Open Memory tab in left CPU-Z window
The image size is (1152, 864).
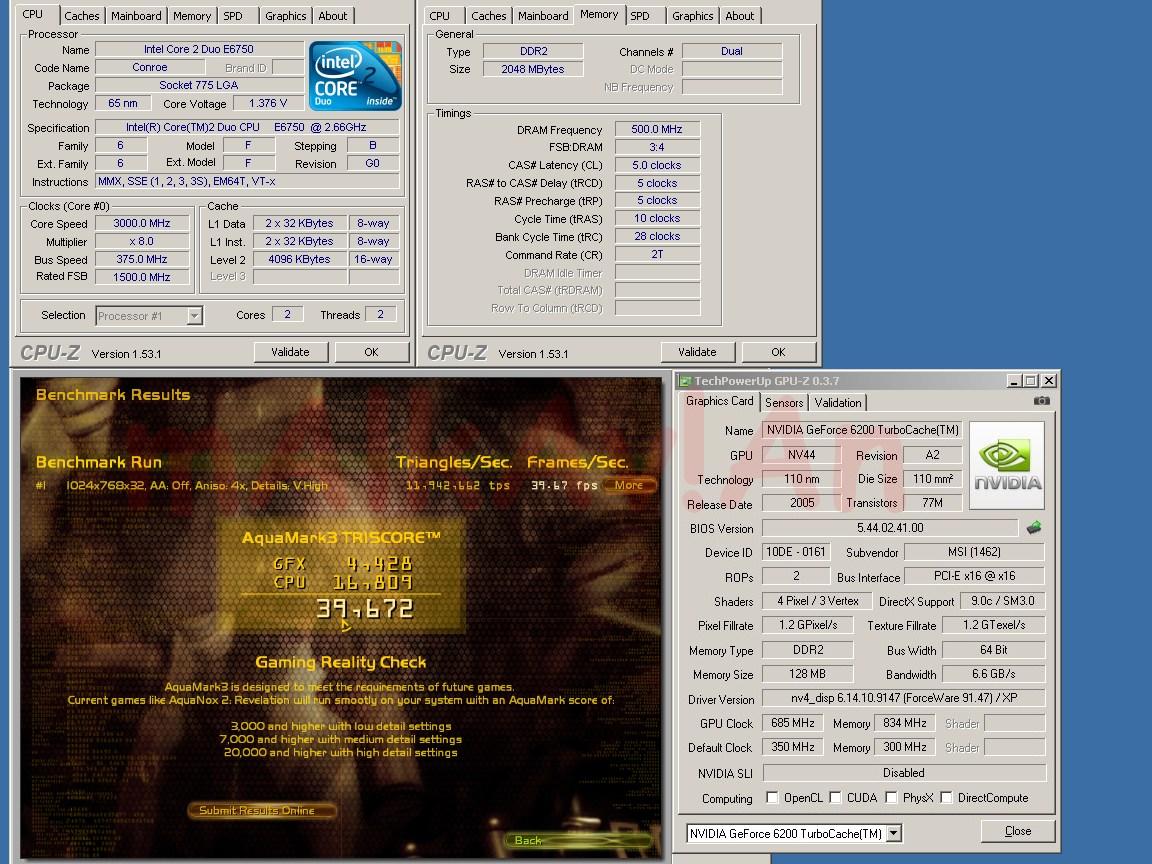[x=192, y=16]
